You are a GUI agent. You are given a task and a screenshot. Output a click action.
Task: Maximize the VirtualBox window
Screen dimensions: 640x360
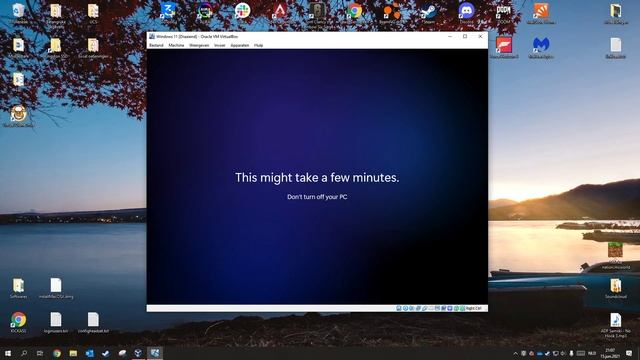pos(465,36)
